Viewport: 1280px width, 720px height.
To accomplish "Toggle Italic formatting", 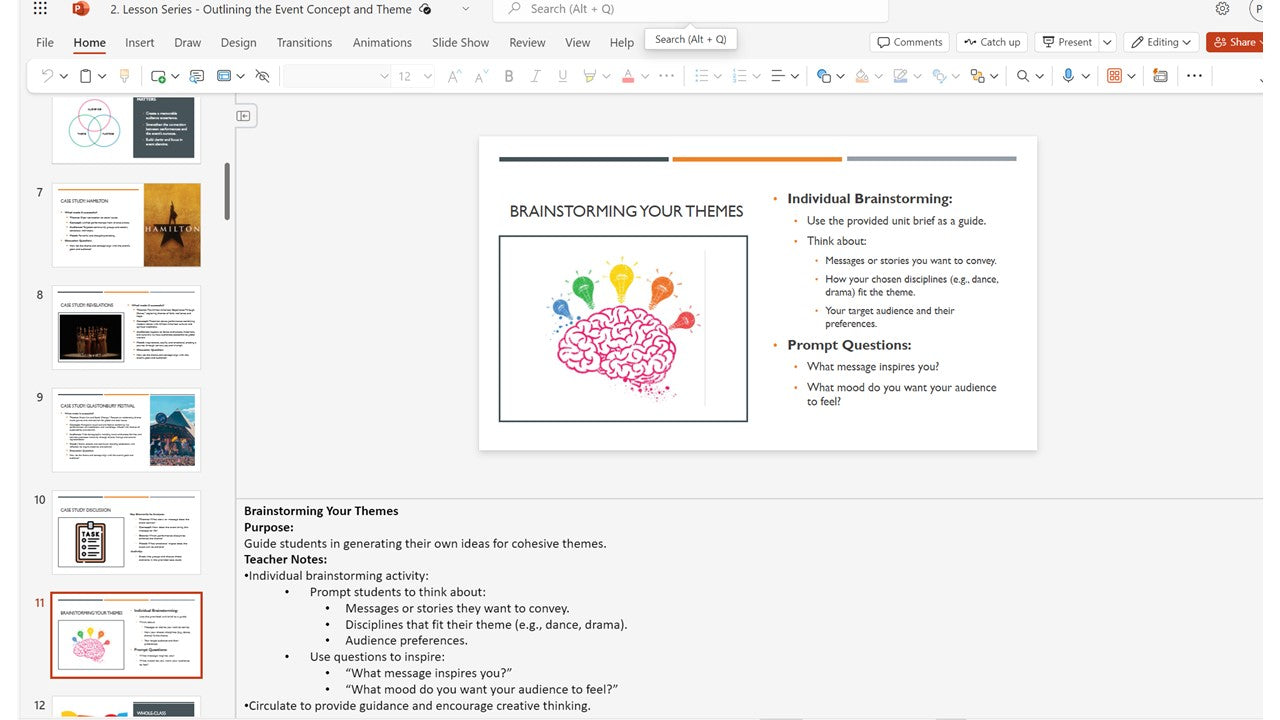I will tap(535, 76).
